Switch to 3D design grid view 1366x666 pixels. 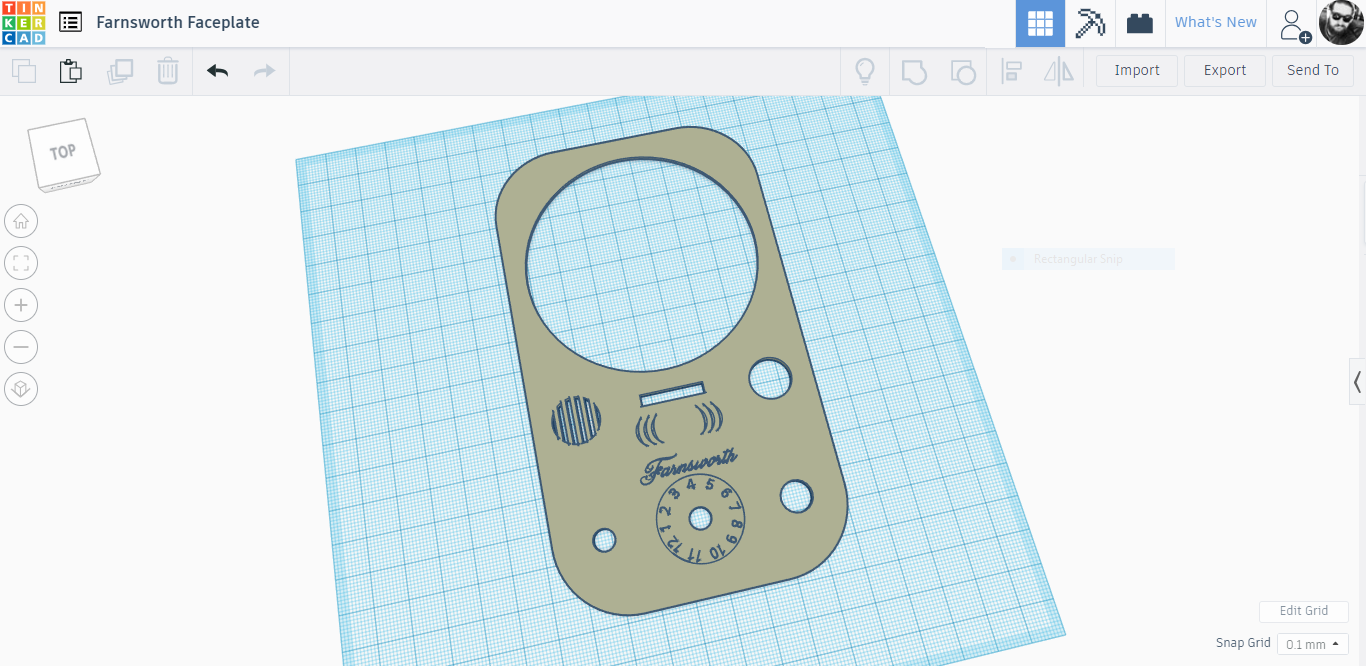coord(1040,23)
